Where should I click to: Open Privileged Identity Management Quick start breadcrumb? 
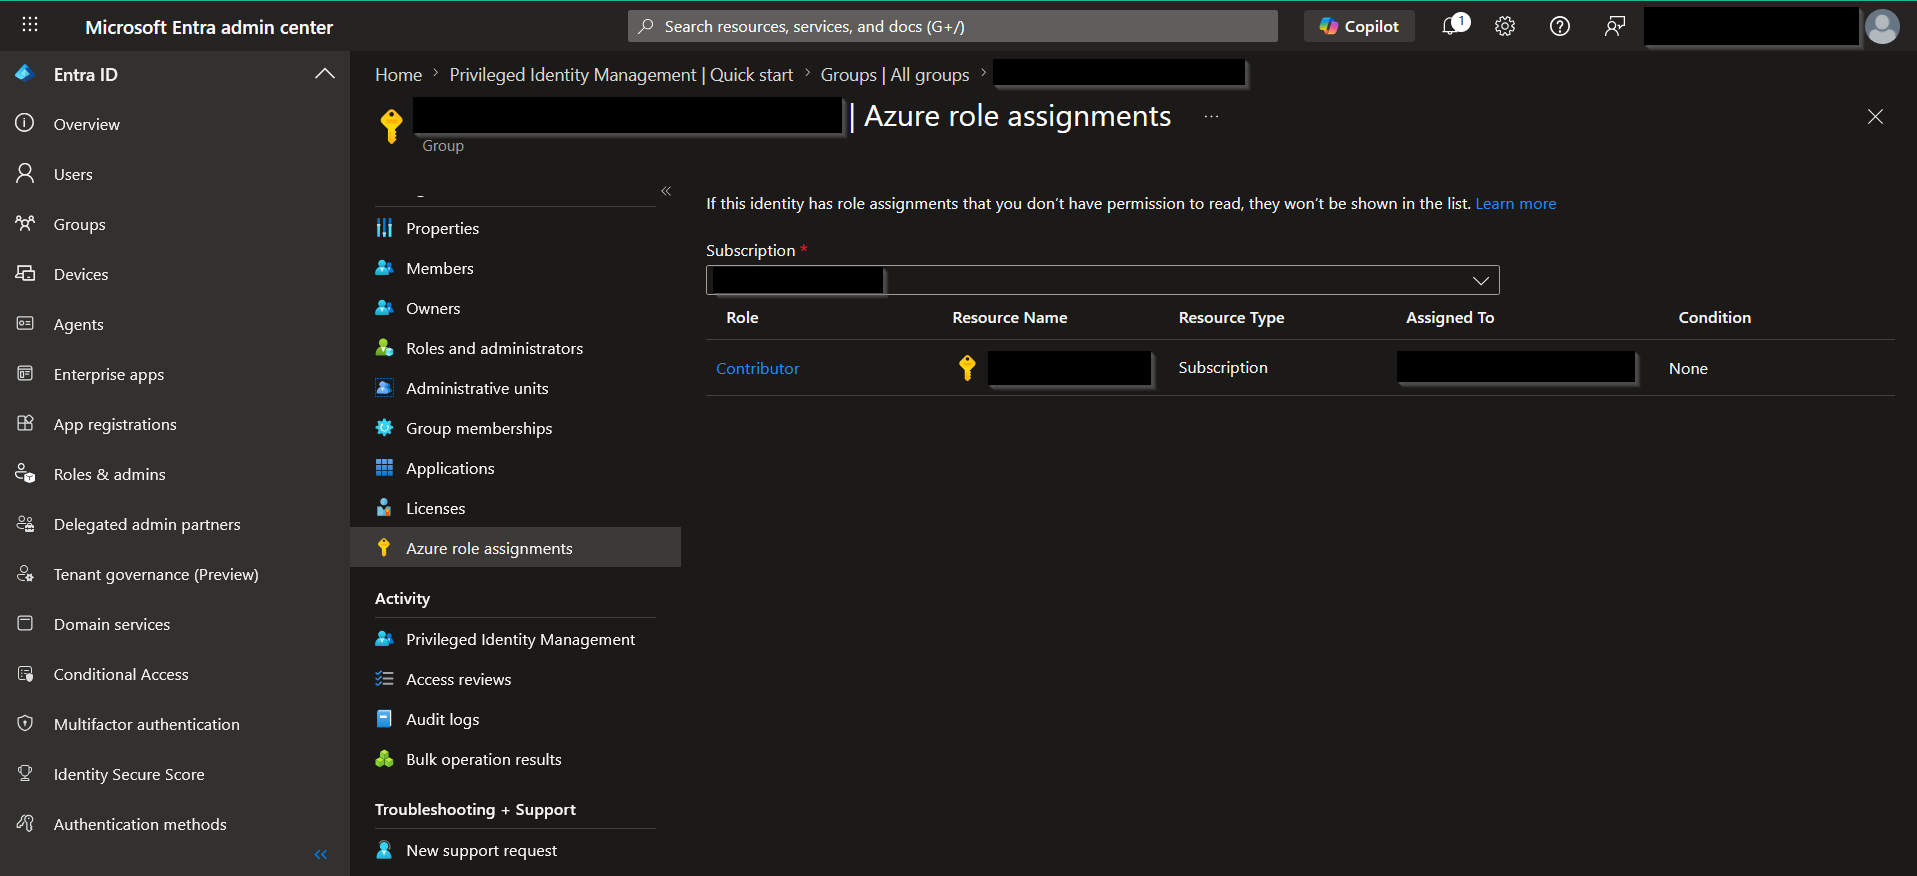point(621,75)
